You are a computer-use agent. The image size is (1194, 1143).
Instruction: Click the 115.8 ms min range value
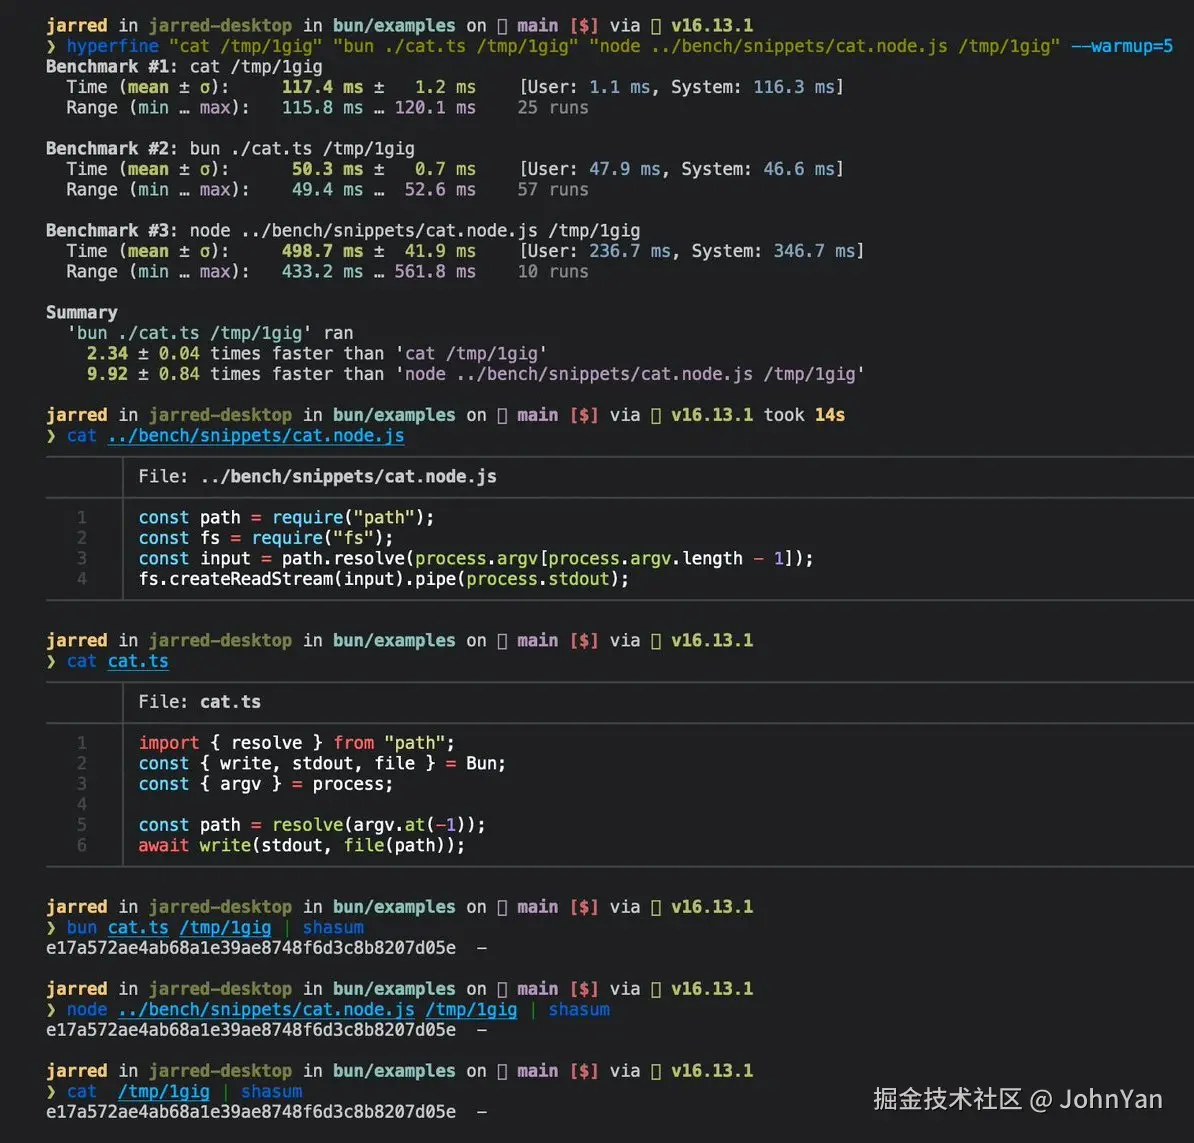[x=322, y=108]
